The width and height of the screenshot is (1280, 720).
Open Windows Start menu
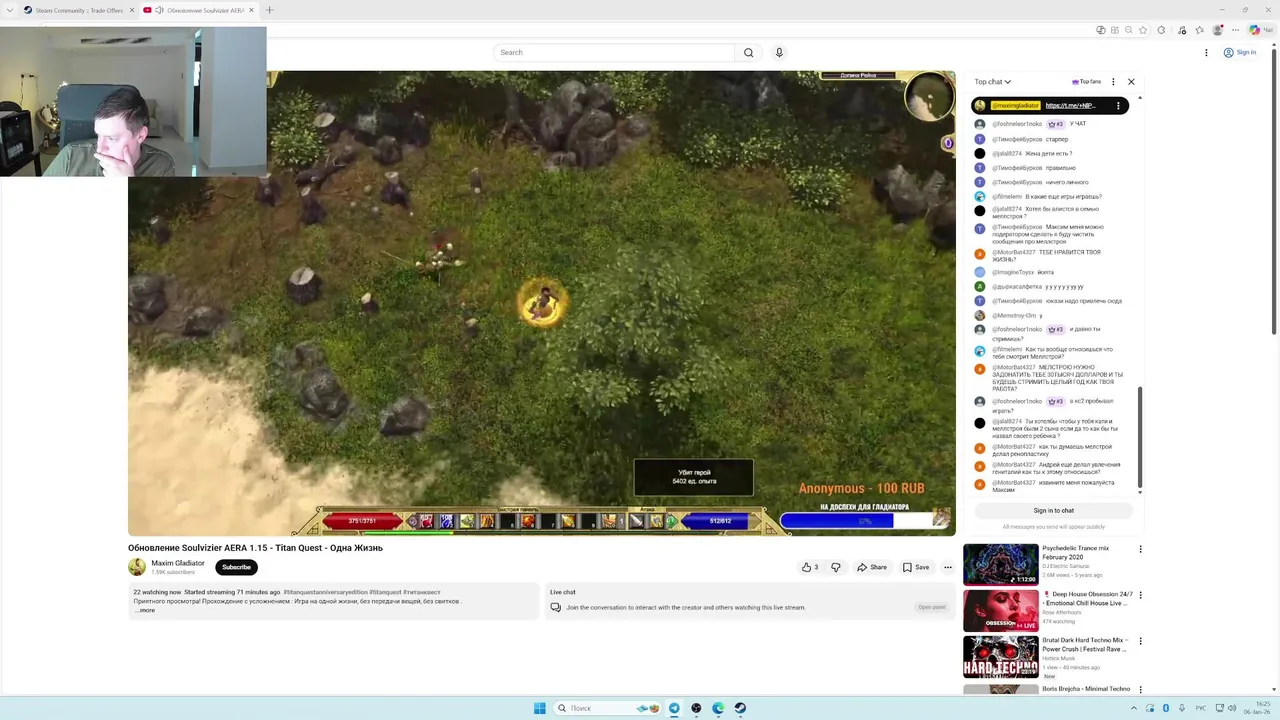[540, 708]
